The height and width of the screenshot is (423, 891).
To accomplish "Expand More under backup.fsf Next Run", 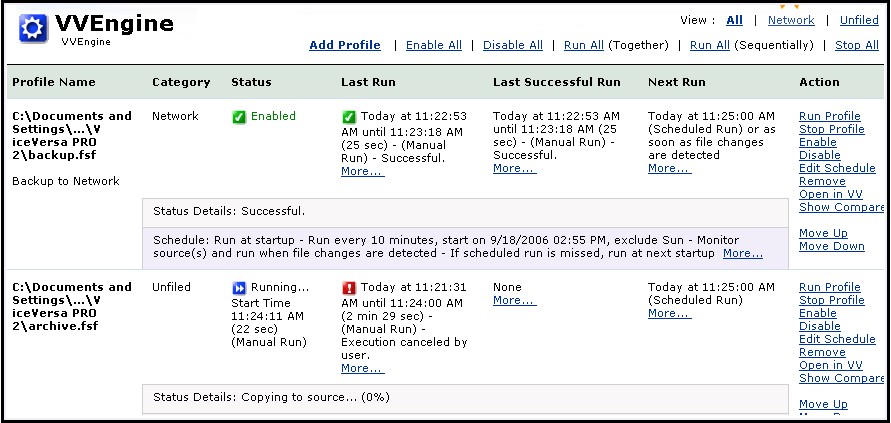I will pyautogui.click(x=669, y=168).
